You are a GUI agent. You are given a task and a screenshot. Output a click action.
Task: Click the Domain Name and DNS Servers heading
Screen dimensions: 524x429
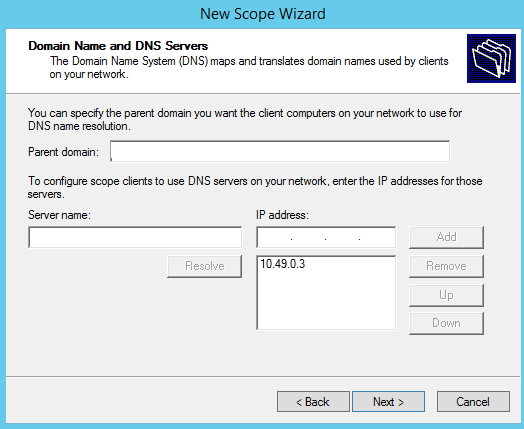click(x=118, y=46)
